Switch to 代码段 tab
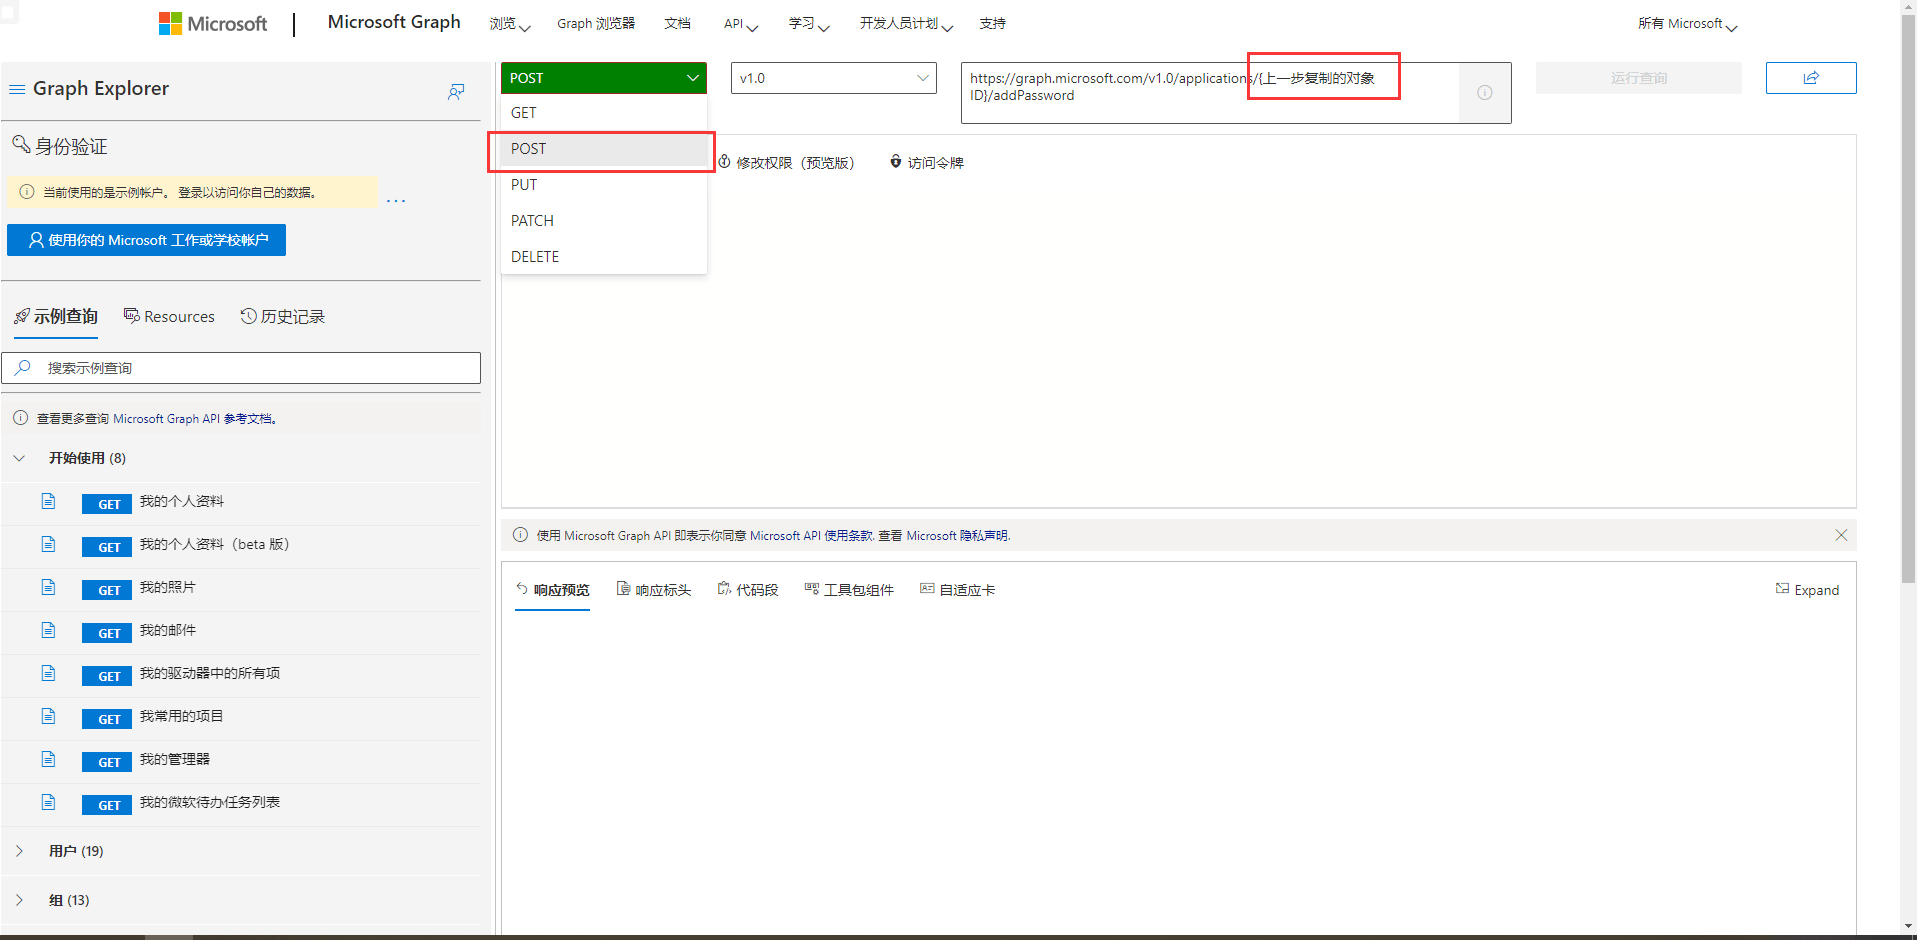 click(748, 590)
